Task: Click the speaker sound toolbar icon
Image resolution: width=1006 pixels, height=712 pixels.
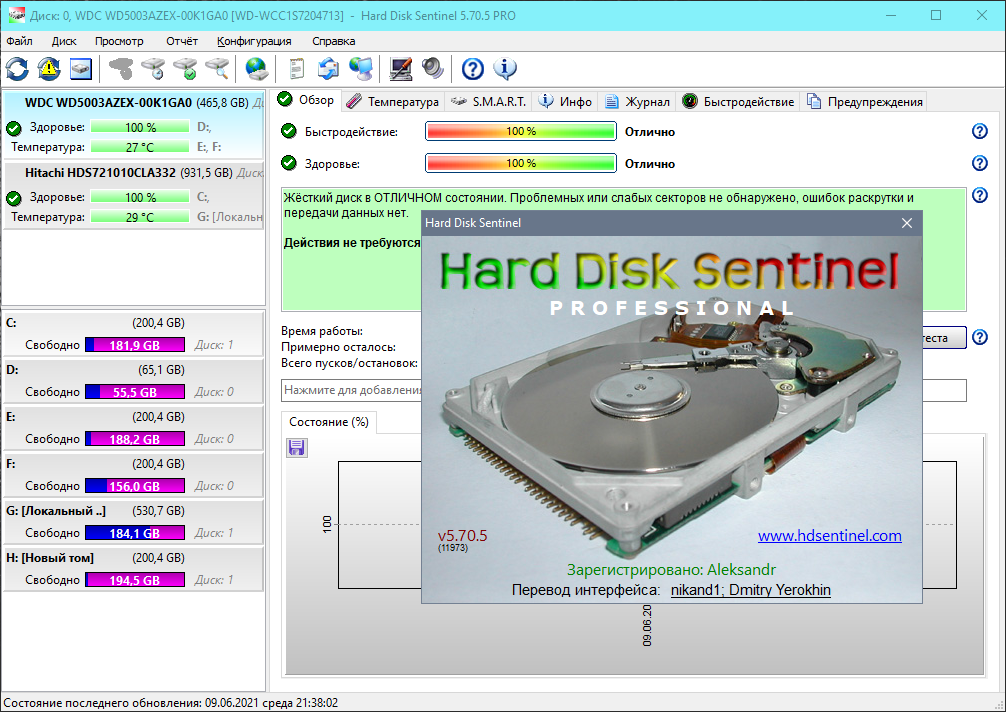Action: click(x=433, y=69)
